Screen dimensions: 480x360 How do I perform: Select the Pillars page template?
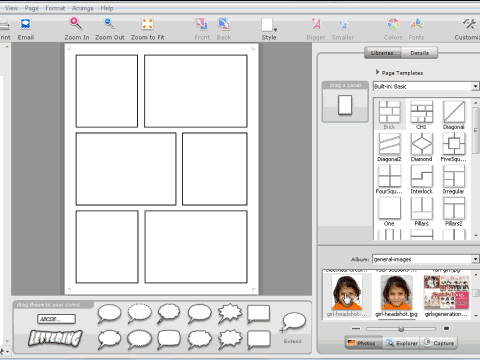[421, 212]
